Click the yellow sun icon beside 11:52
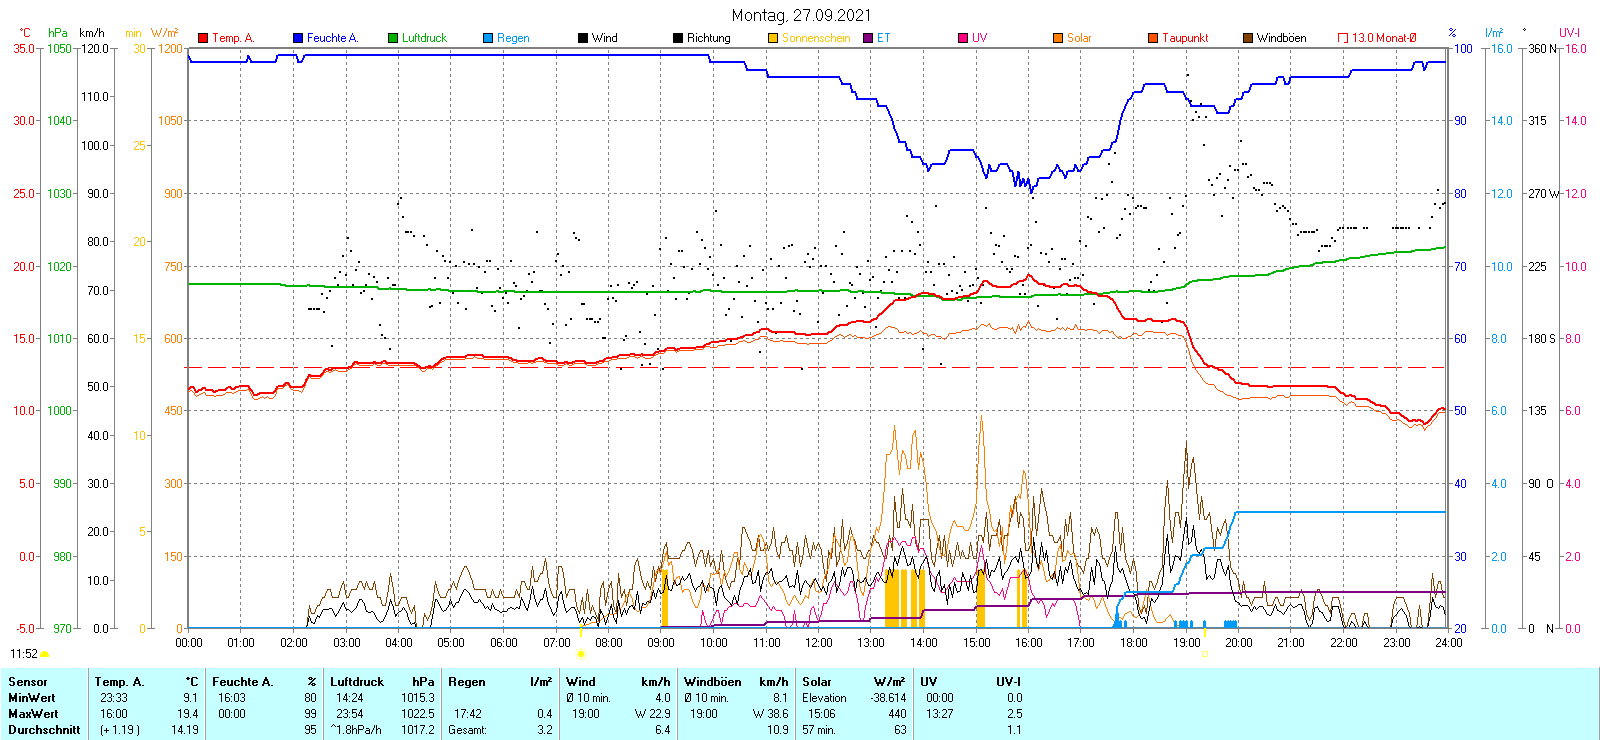 pos(45,655)
